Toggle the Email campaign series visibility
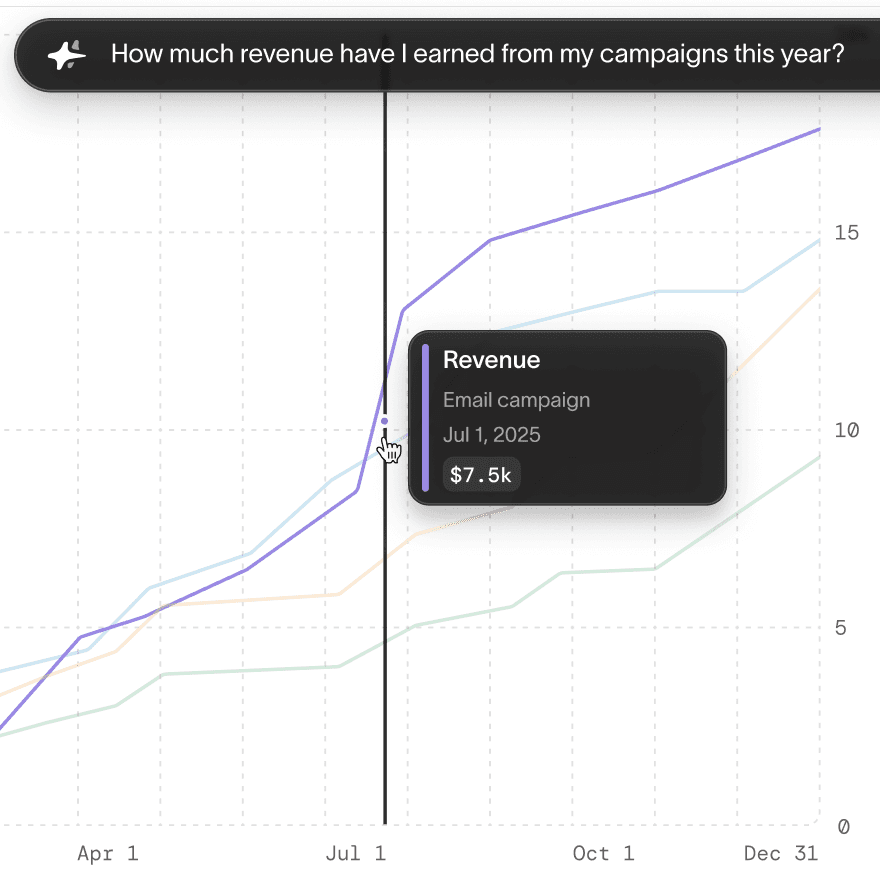Image resolution: width=880 pixels, height=880 pixels. 516,399
